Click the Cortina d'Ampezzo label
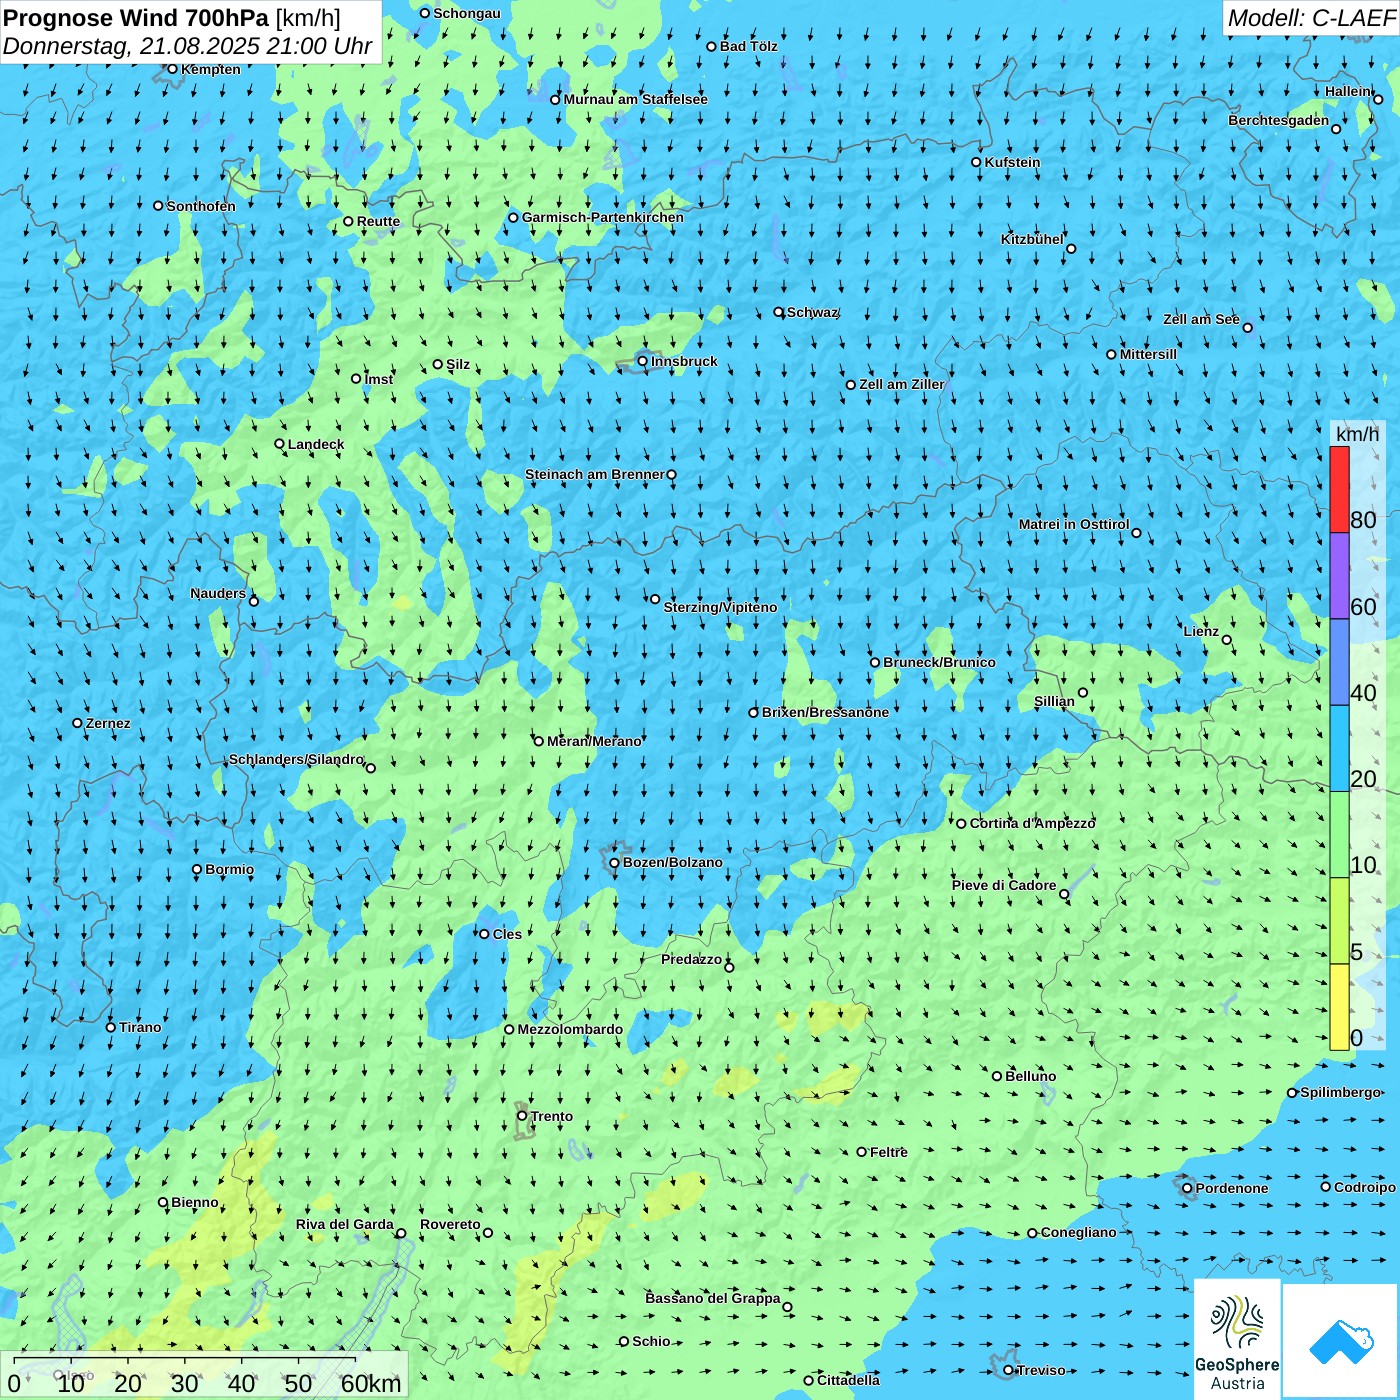 pyautogui.click(x=1033, y=823)
